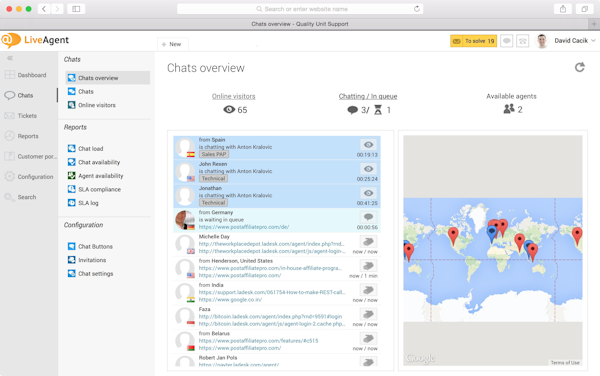Click Safari forward navigation arrow
Image resolution: width=600 pixels, height=376 pixels.
[x=57, y=9]
